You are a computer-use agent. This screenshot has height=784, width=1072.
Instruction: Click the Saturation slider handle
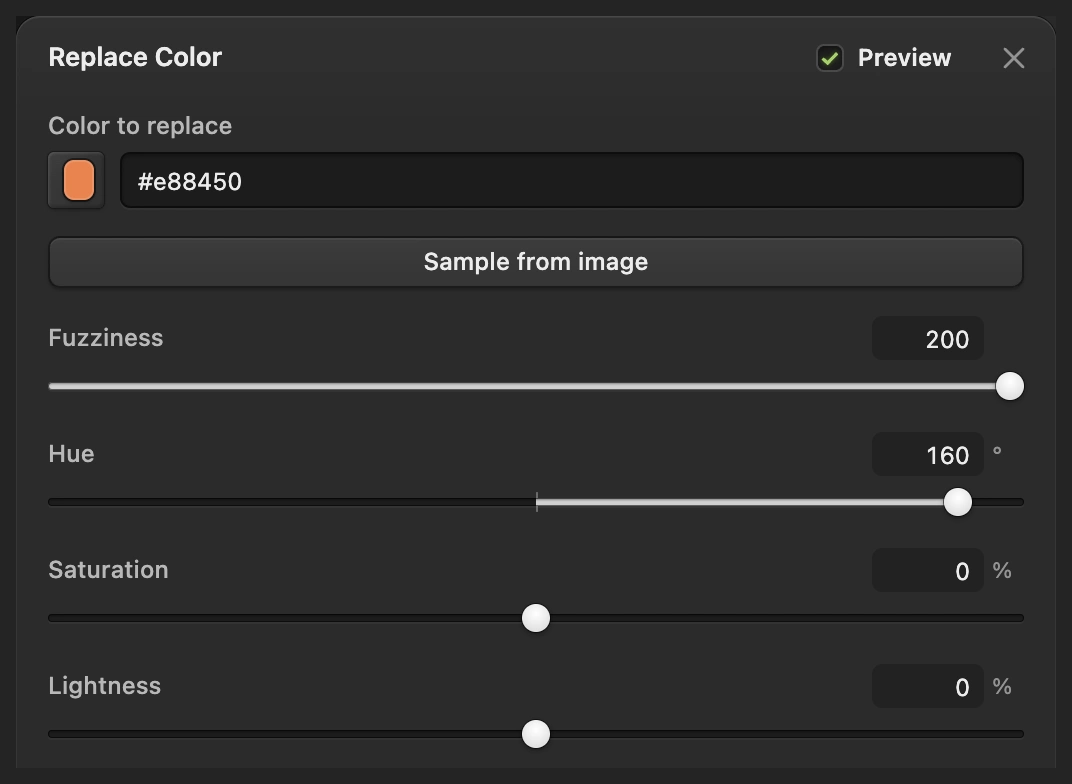(x=536, y=618)
